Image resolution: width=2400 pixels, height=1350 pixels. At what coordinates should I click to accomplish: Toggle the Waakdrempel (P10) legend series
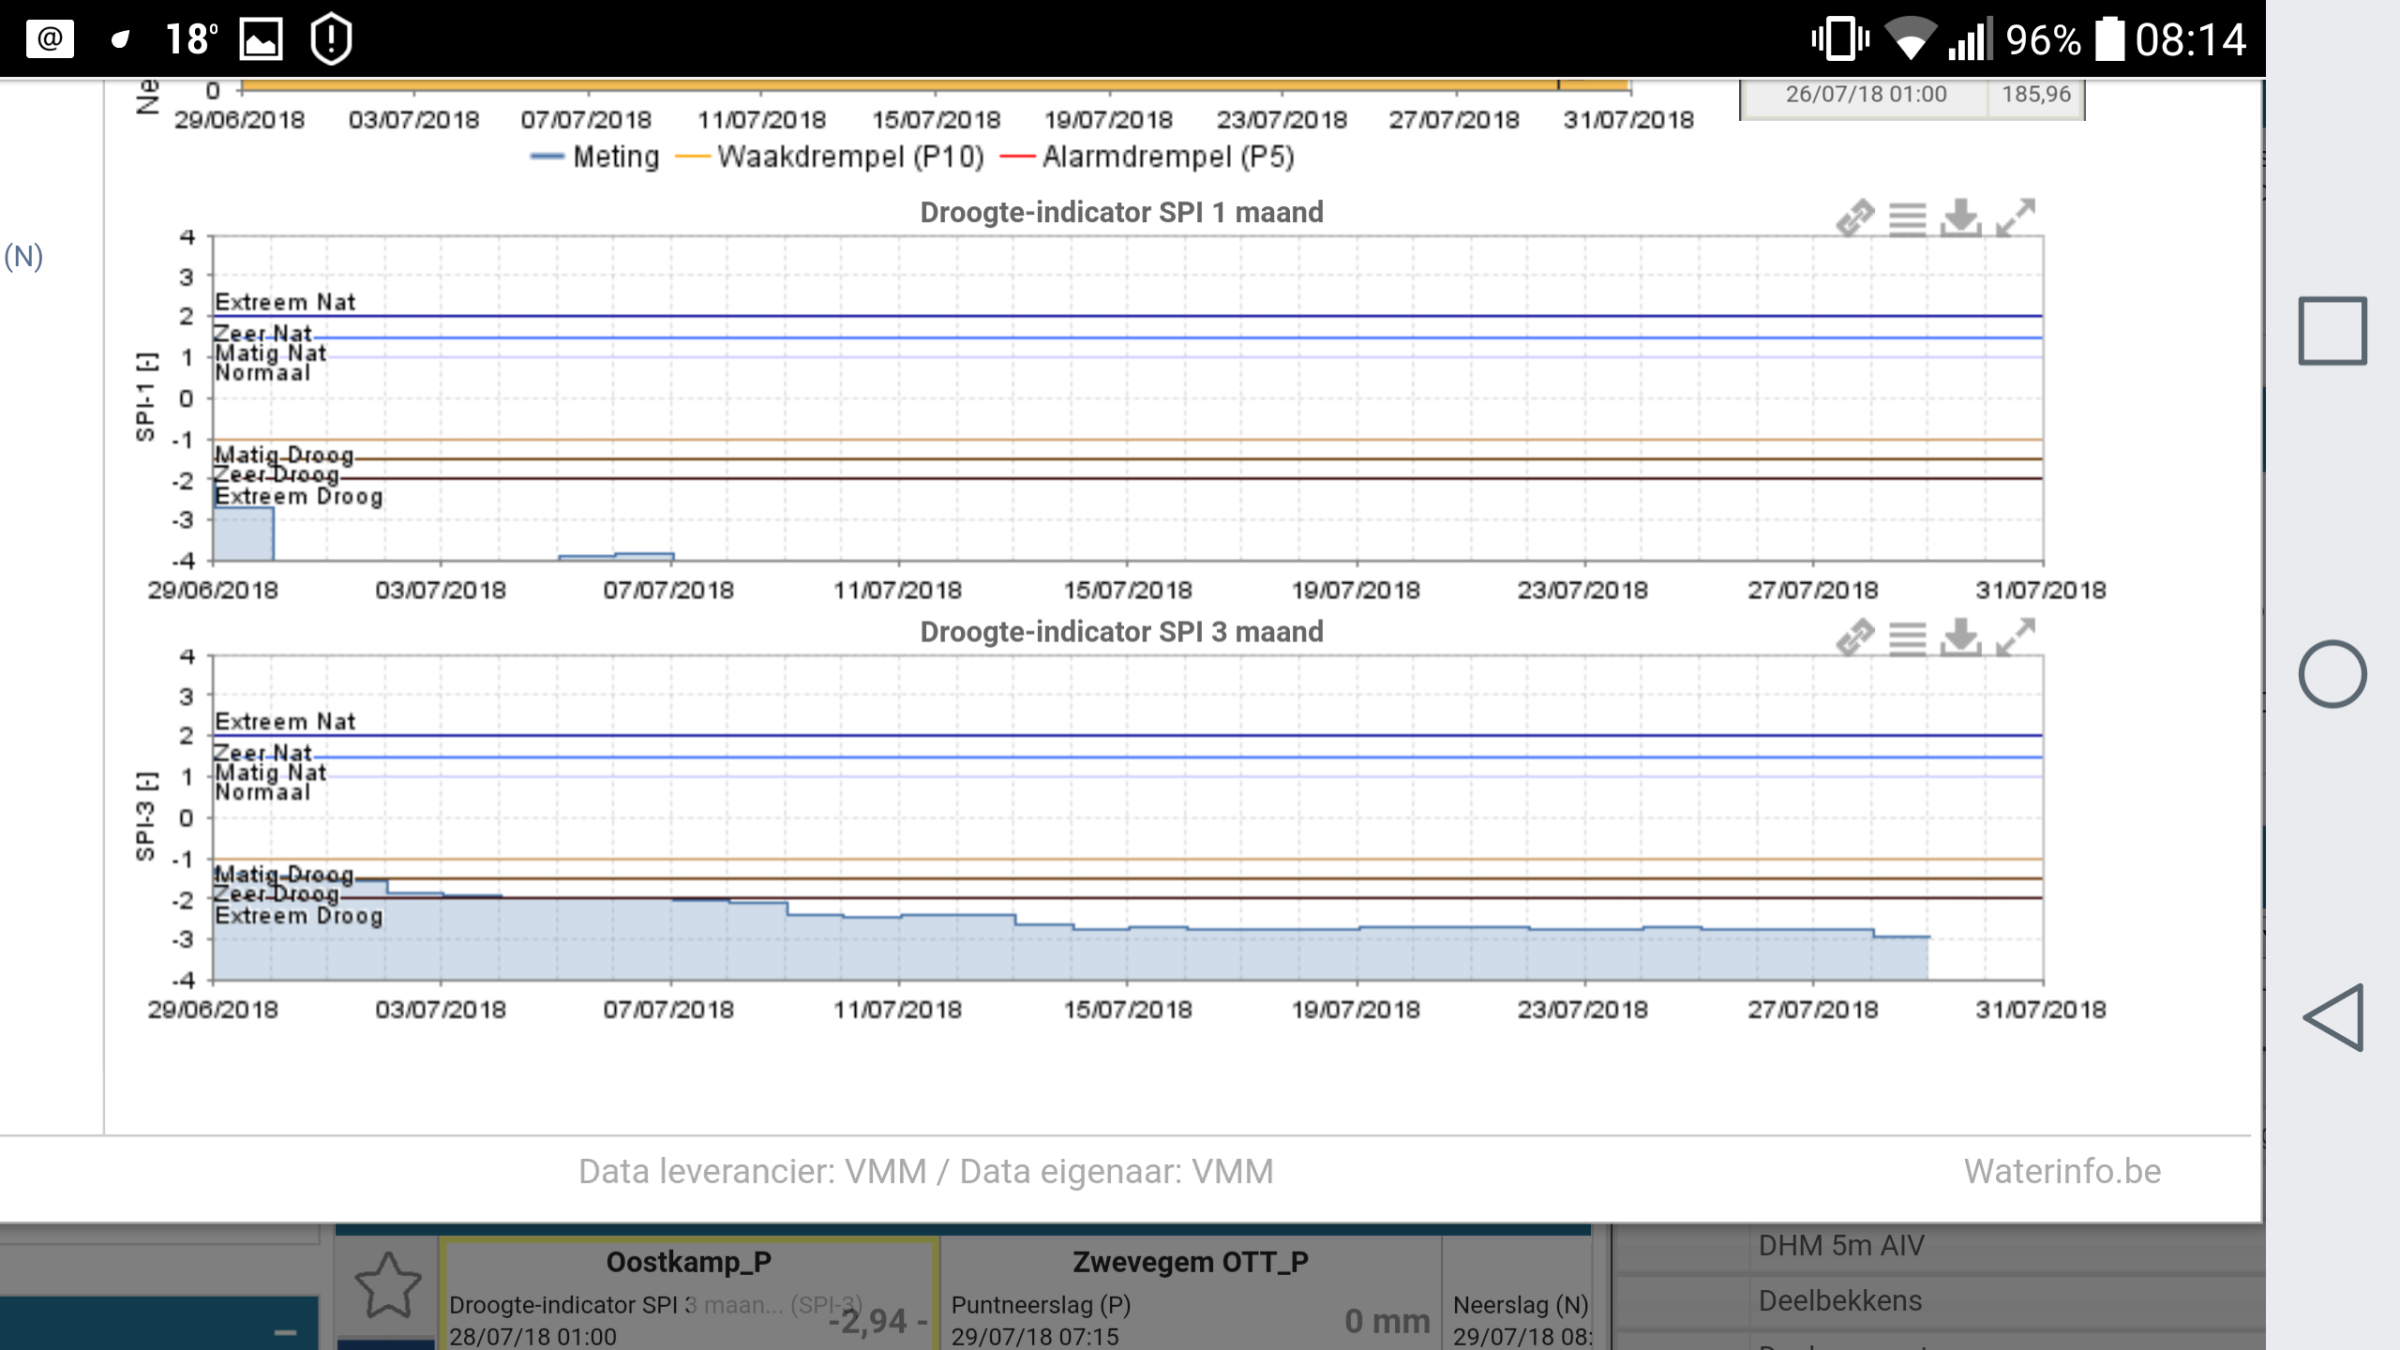point(830,157)
